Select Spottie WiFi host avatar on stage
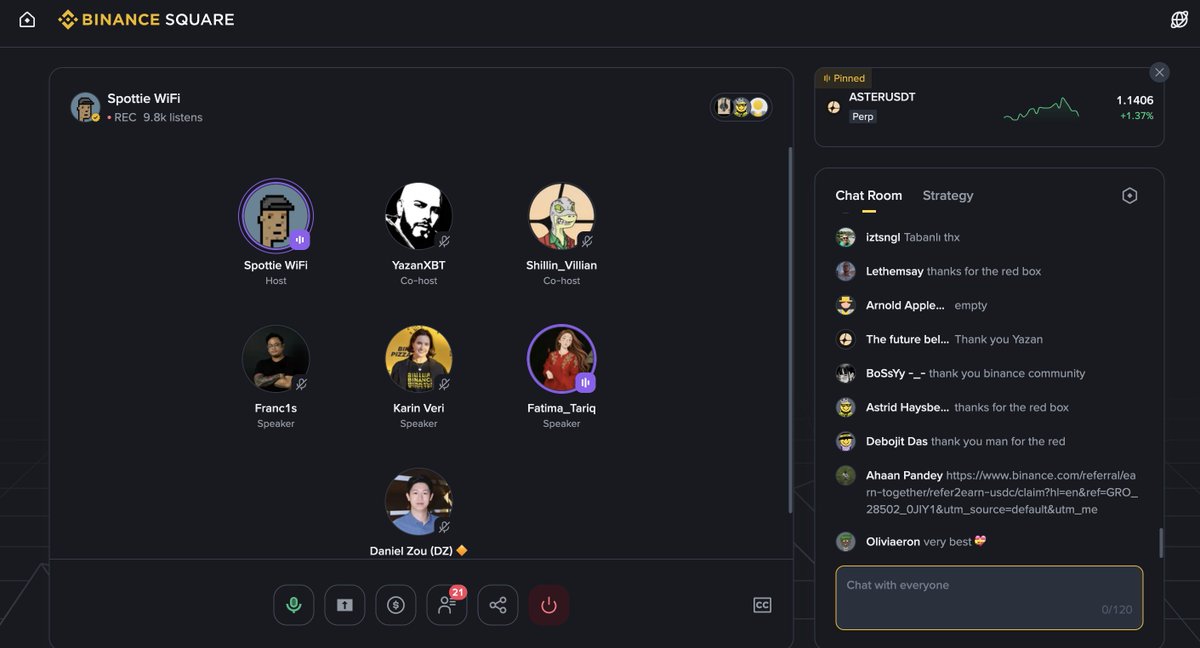The image size is (1200, 648). coord(276,216)
